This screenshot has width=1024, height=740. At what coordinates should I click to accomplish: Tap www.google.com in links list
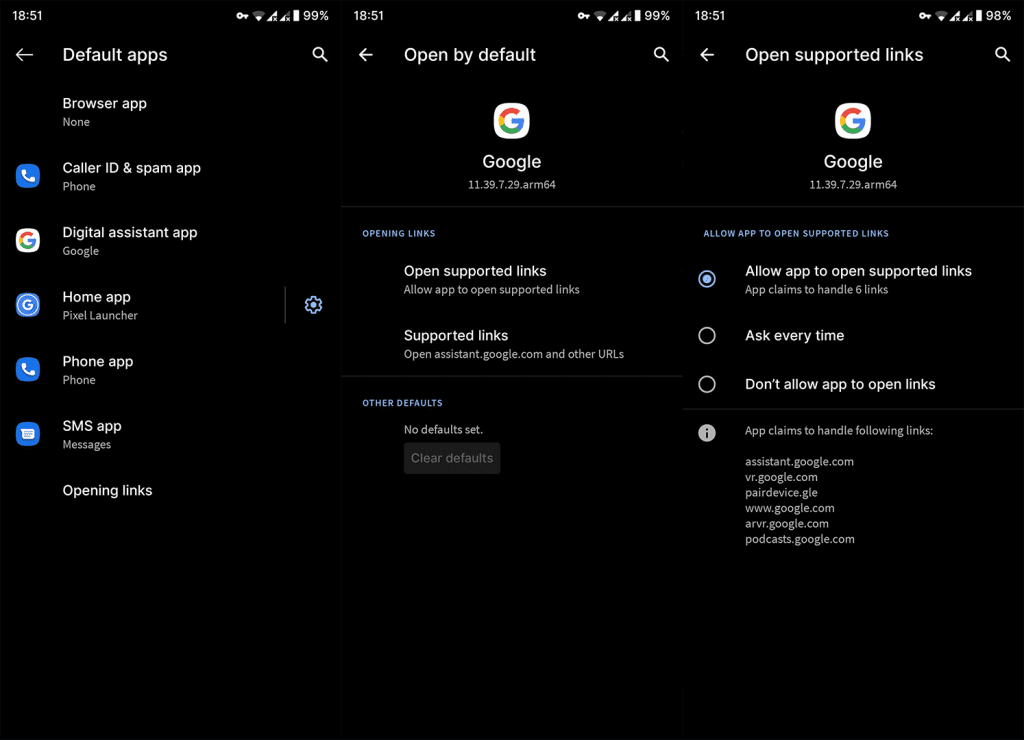[790, 508]
